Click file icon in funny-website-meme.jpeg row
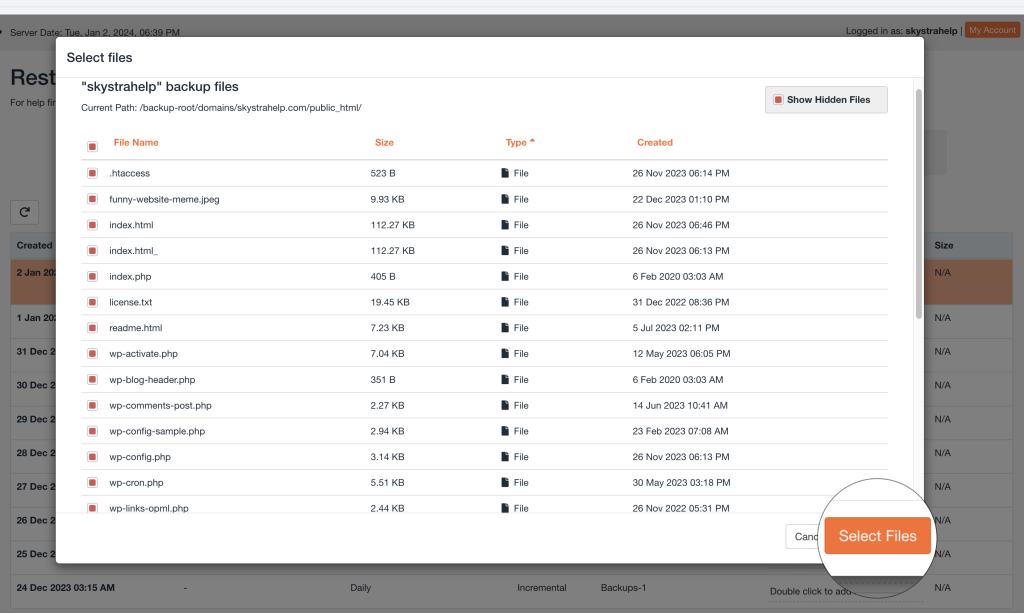This screenshot has width=1024, height=613. pyautogui.click(x=505, y=199)
